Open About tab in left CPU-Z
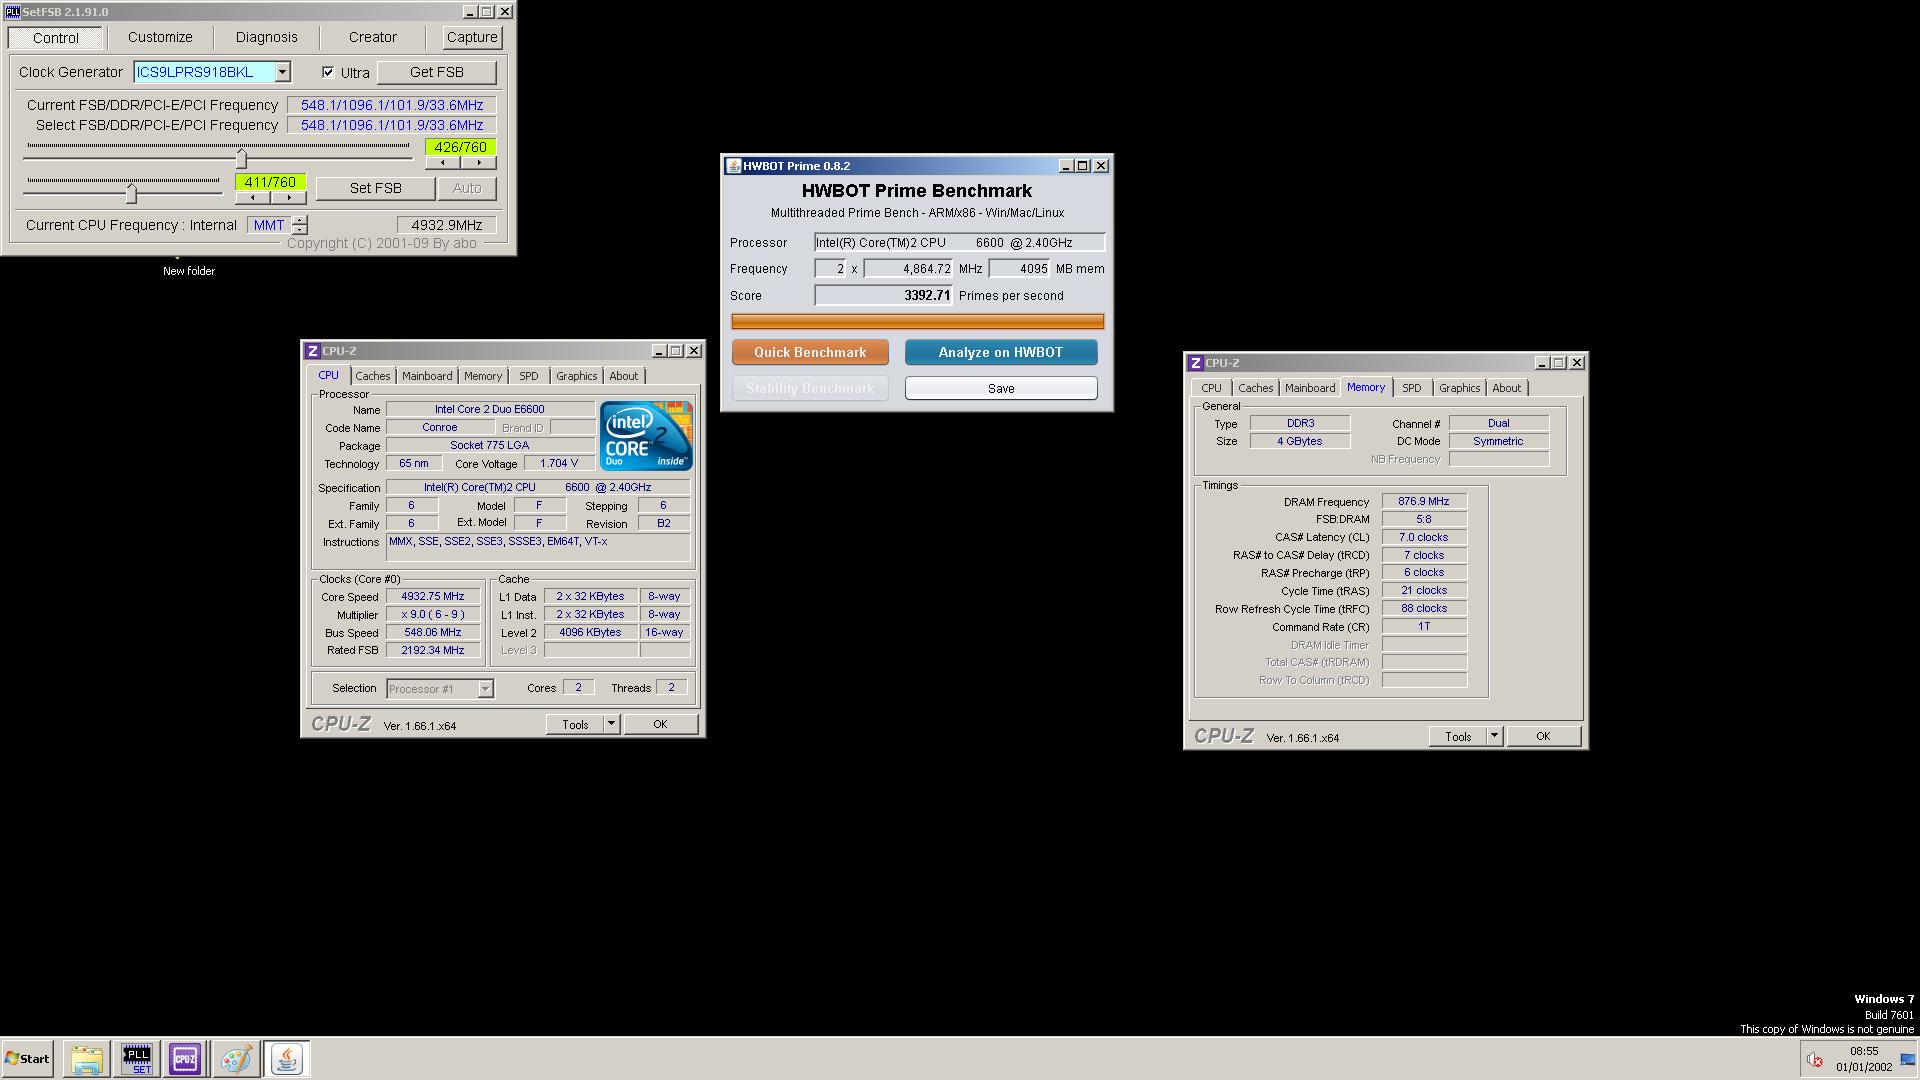 (x=623, y=376)
